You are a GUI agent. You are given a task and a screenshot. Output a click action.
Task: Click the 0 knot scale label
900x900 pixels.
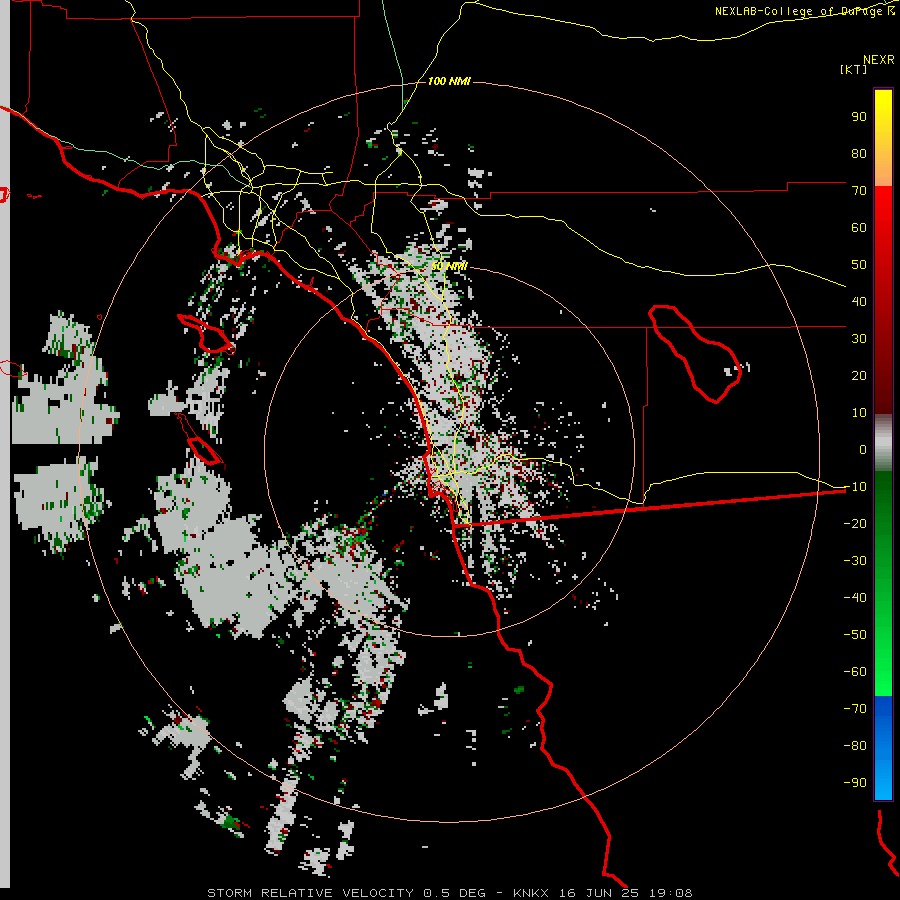pos(863,449)
